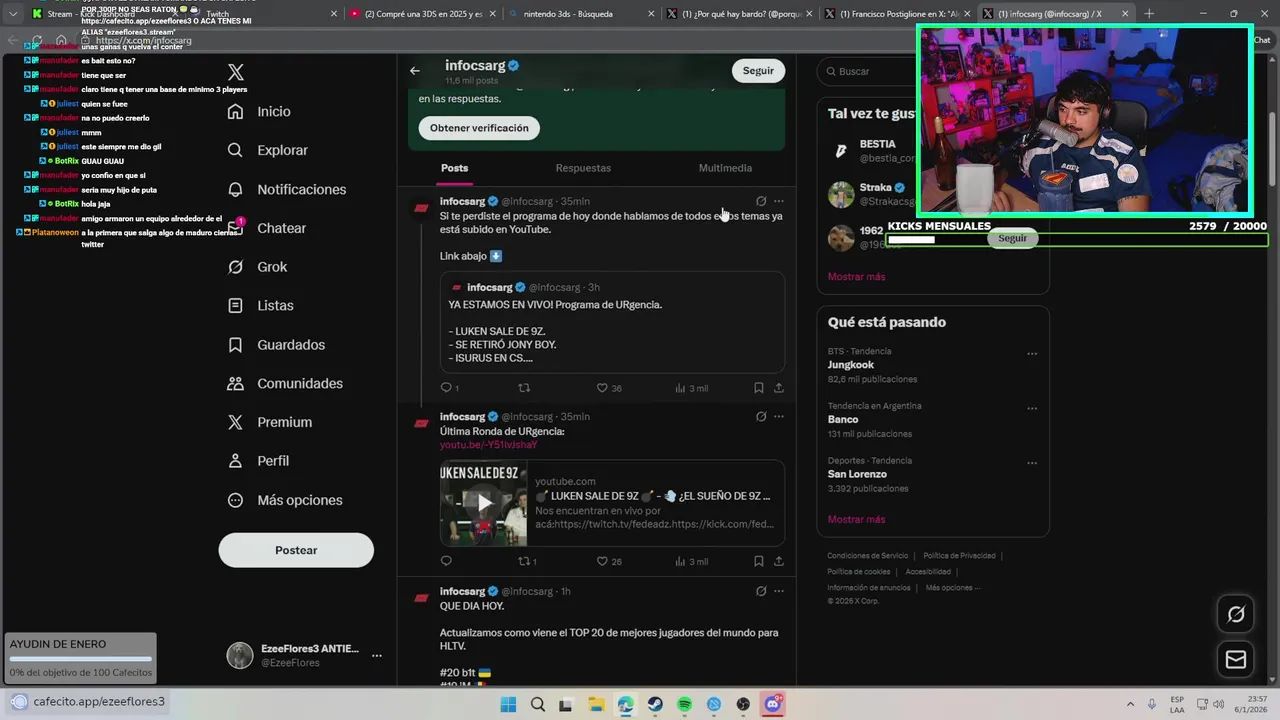The image size is (1280, 720).
Task: Open Chatear in the sidebar
Action: (x=267, y=228)
